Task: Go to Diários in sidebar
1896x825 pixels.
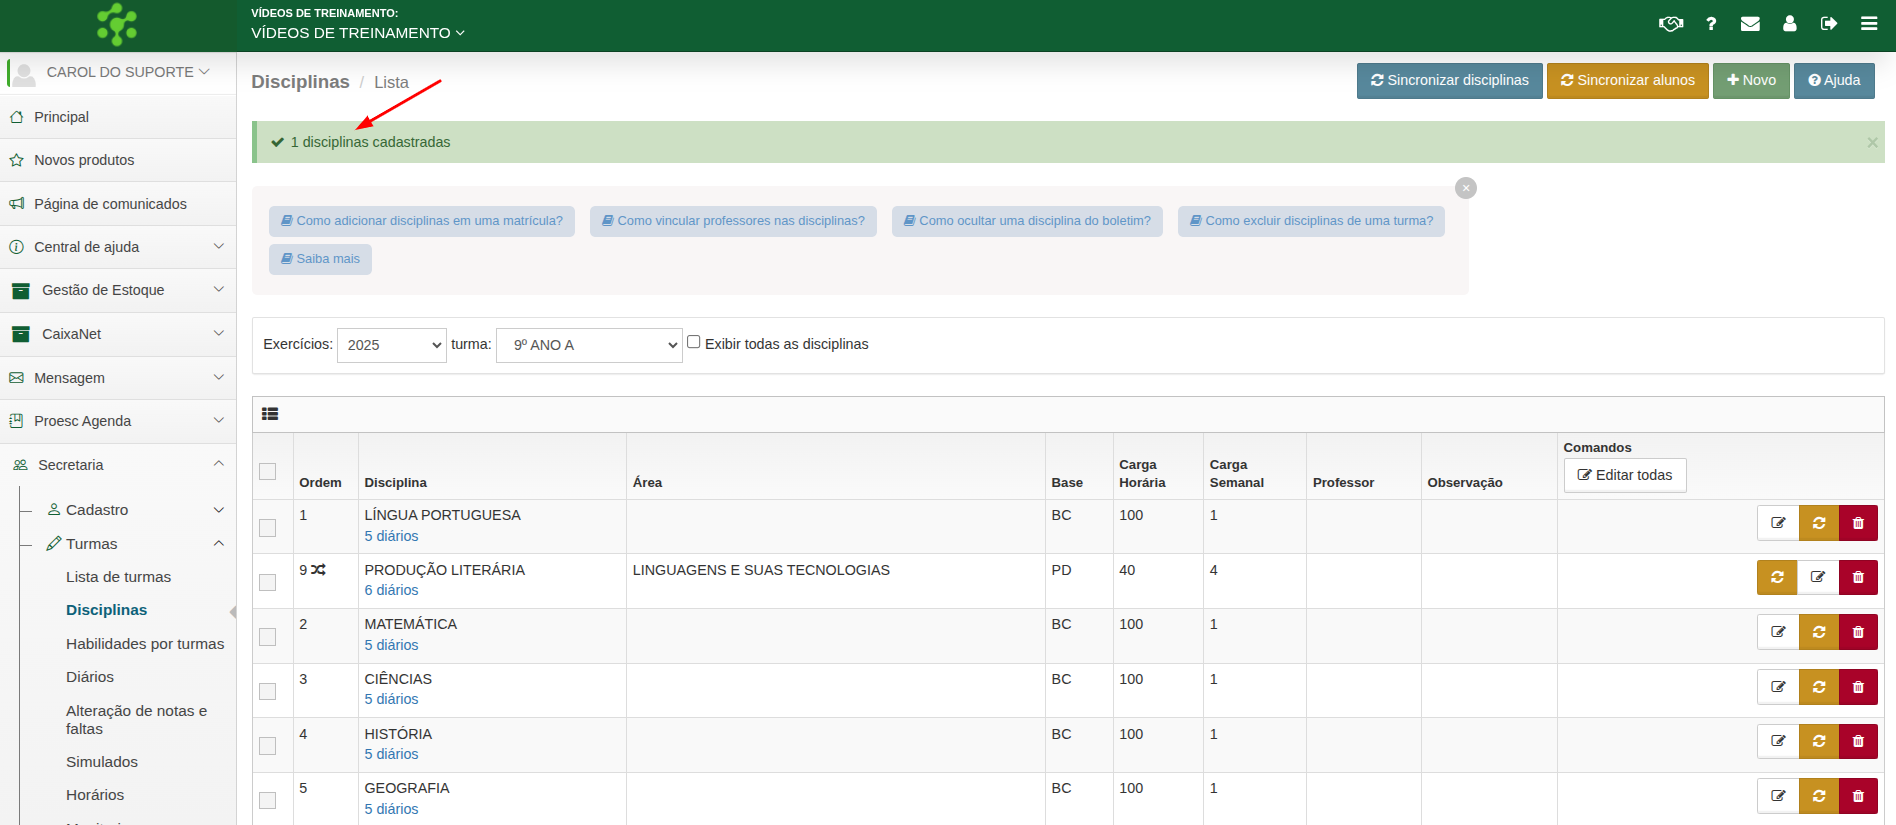Action: (x=90, y=677)
